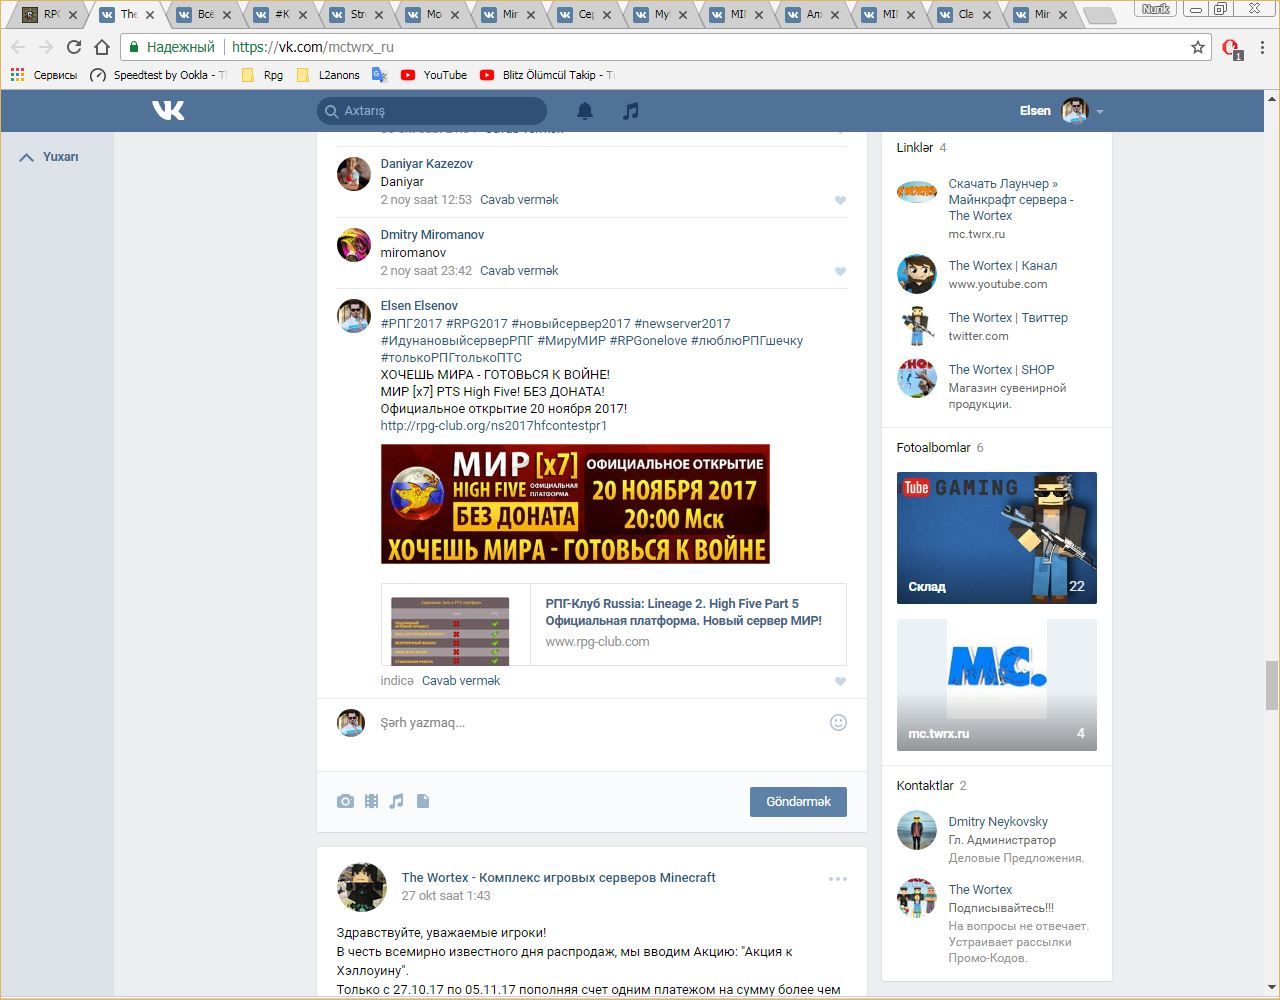Screen dimensions: 1280x1000
Task: Open the Linklər section header
Action: pos(921,148)
